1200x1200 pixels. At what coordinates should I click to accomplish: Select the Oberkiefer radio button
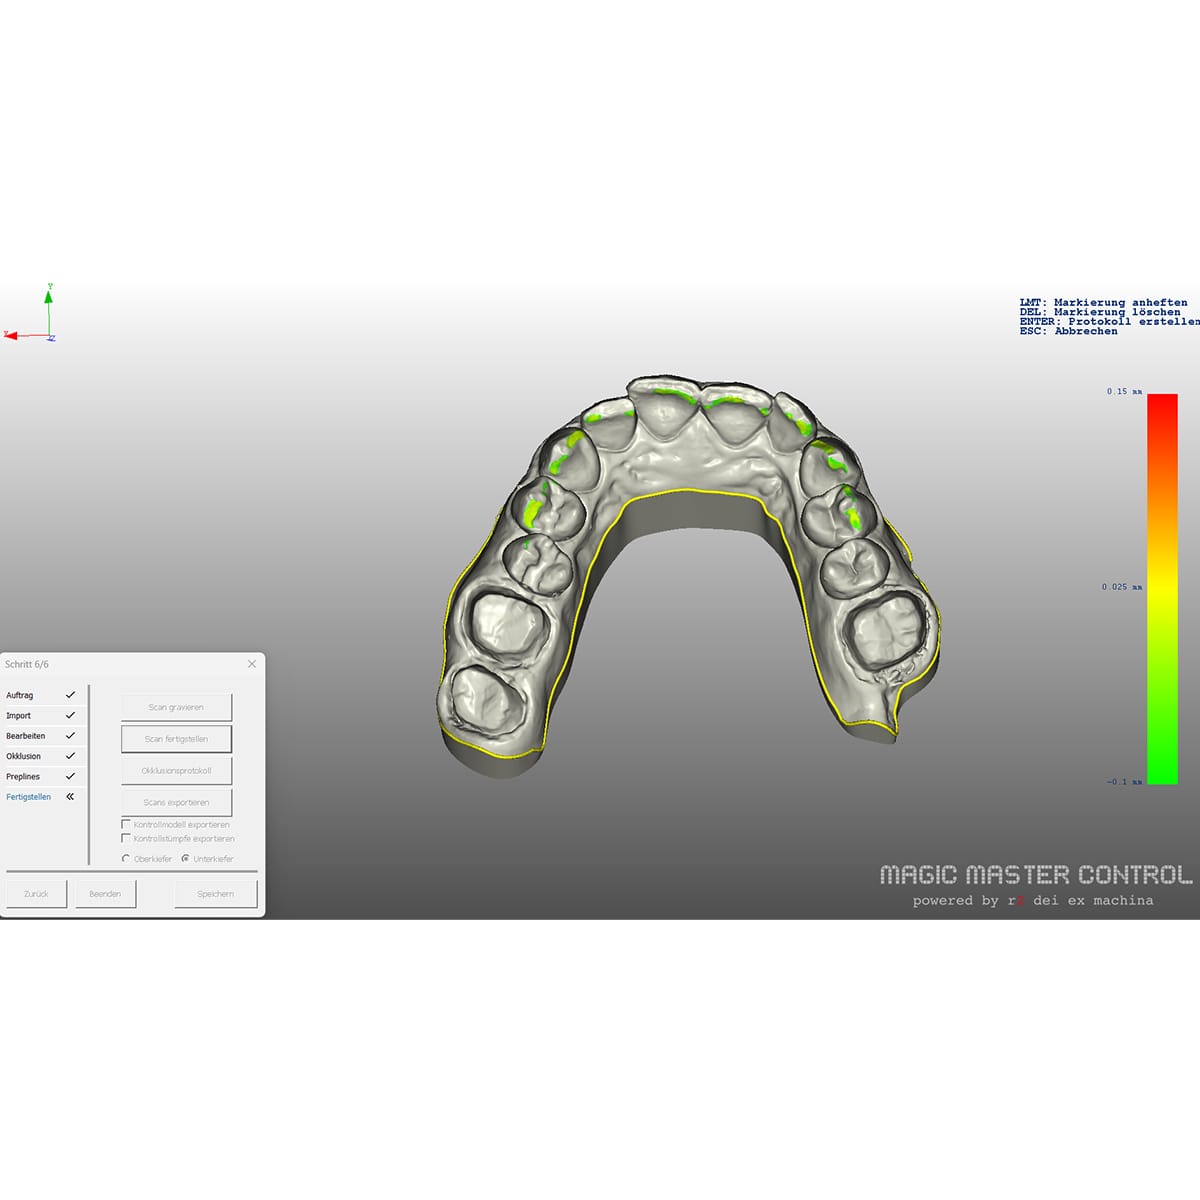(126, 859)
